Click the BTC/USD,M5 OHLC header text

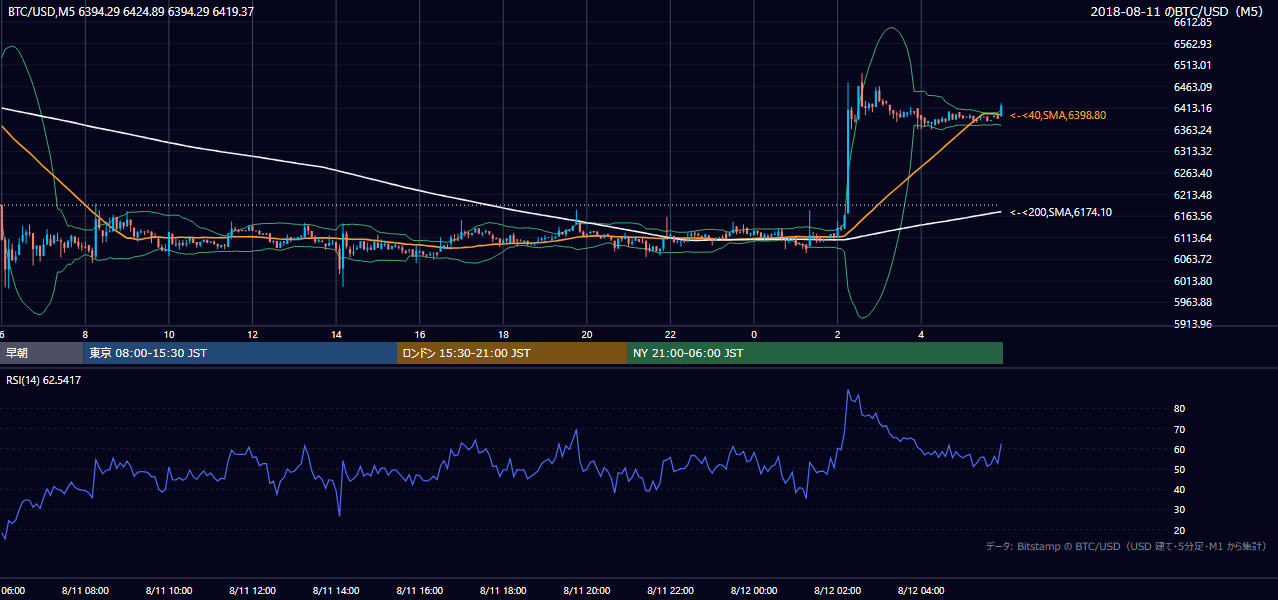(130, 11)
